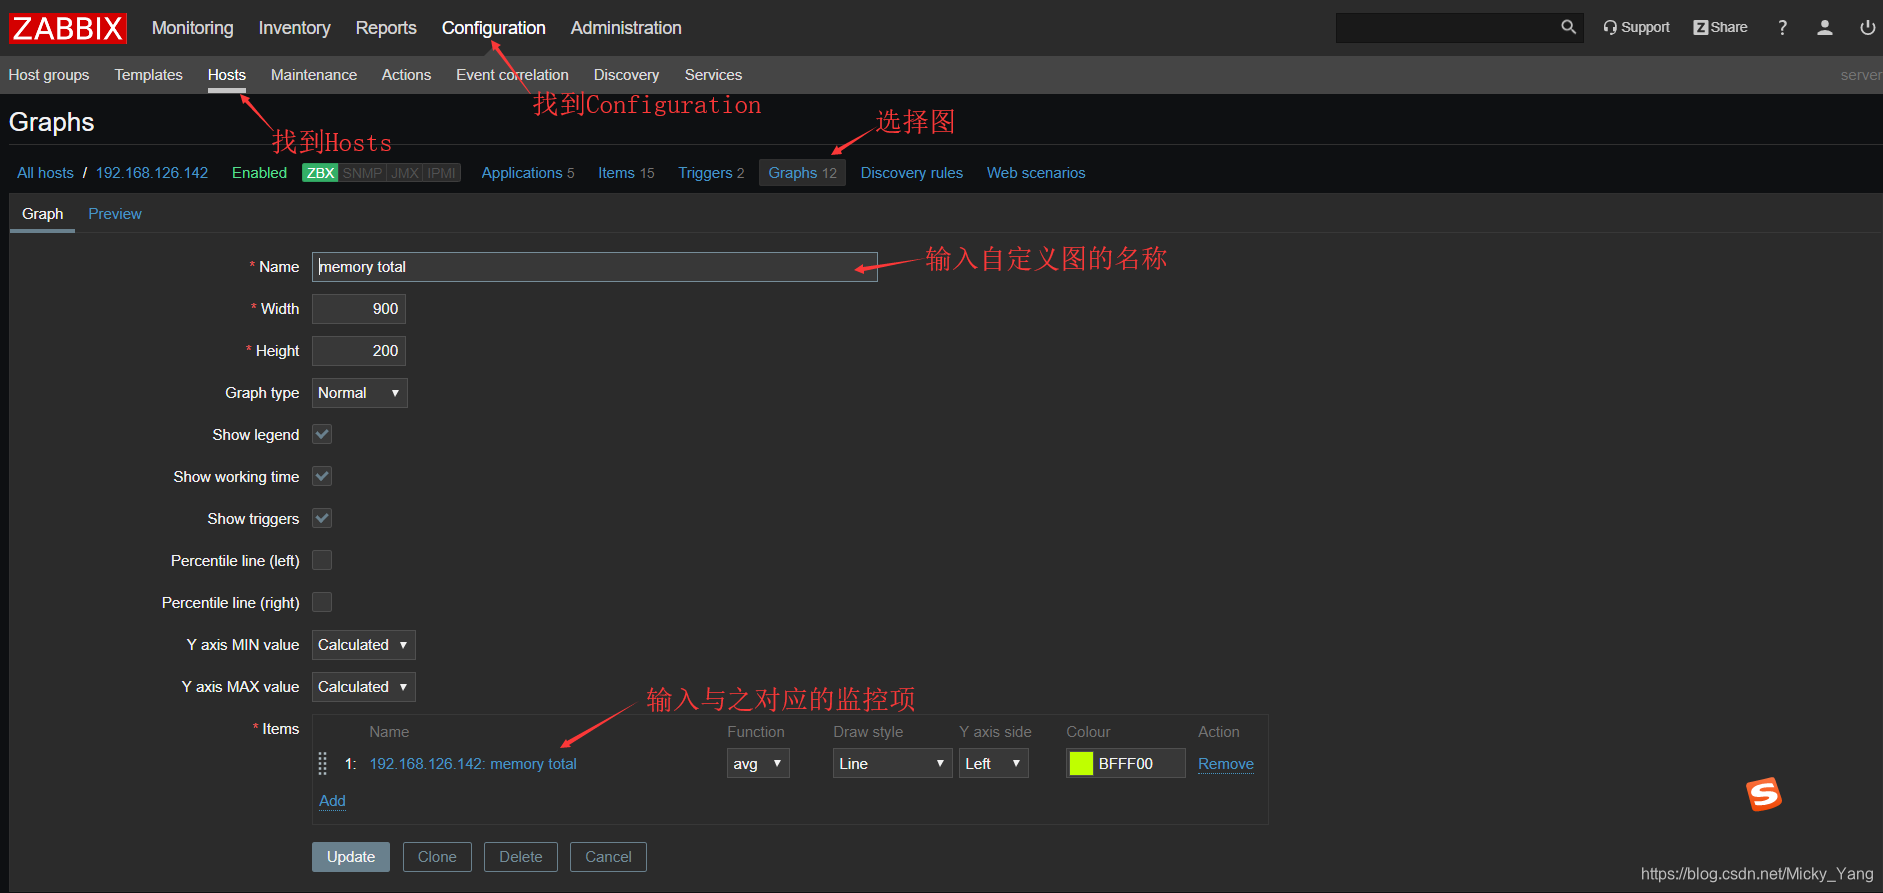Click the ZBX availability badge
Viewport: 1883px width, 893px height.
[320, 173]
